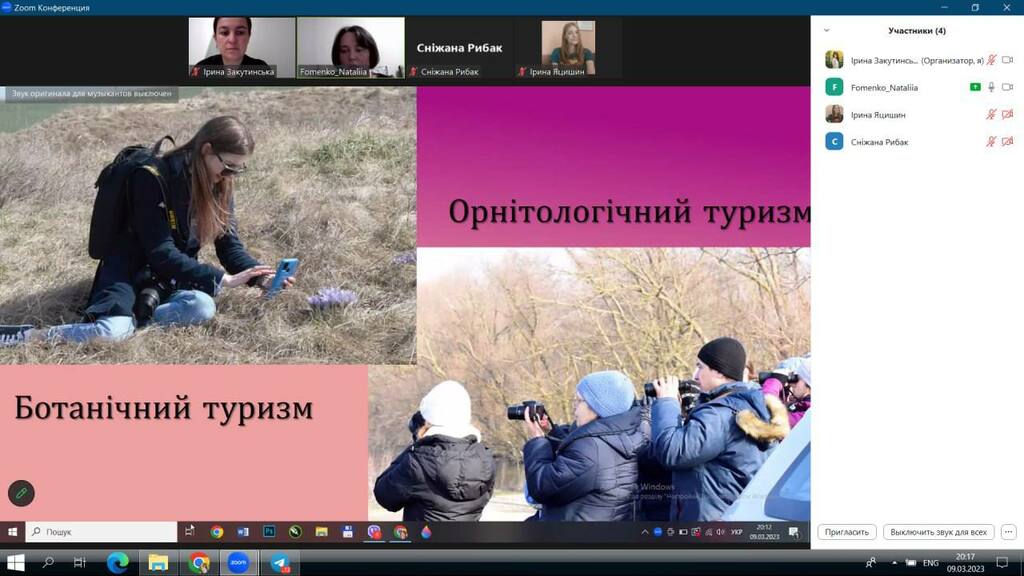This screenshot has height=576, width=1024.
Task: Open Microsoft Edge from the taskbar
Action: [118, 563]
